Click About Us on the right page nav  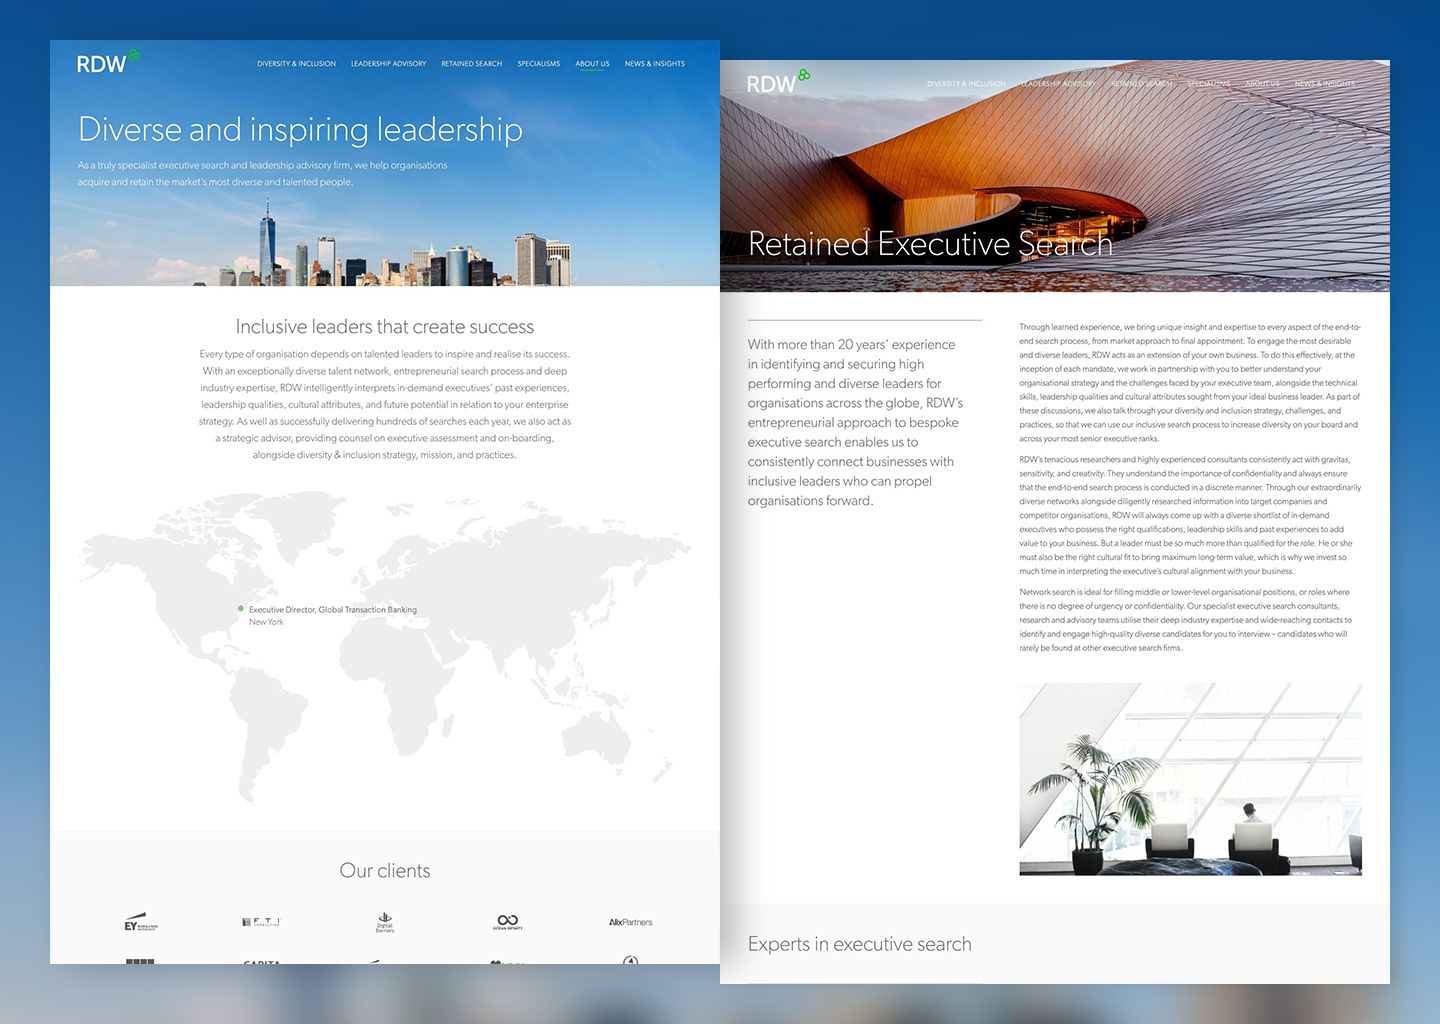pos(1262,84)
